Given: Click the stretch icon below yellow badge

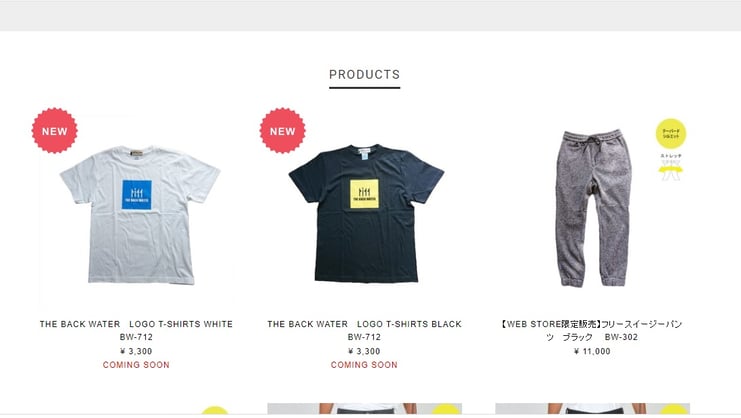Looking at the screenshot, I should [670, 168].
